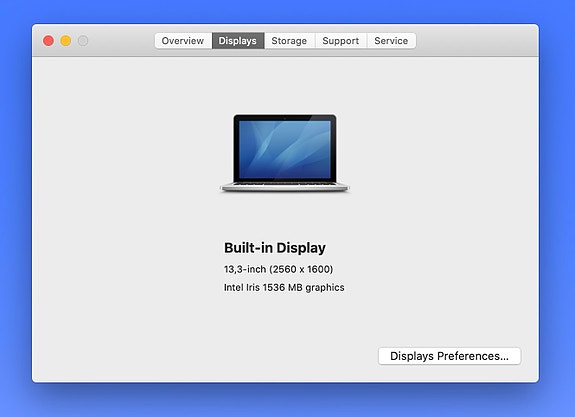
Task: Click empty title bar area left of Overview
Action: (x=122, y=41)
